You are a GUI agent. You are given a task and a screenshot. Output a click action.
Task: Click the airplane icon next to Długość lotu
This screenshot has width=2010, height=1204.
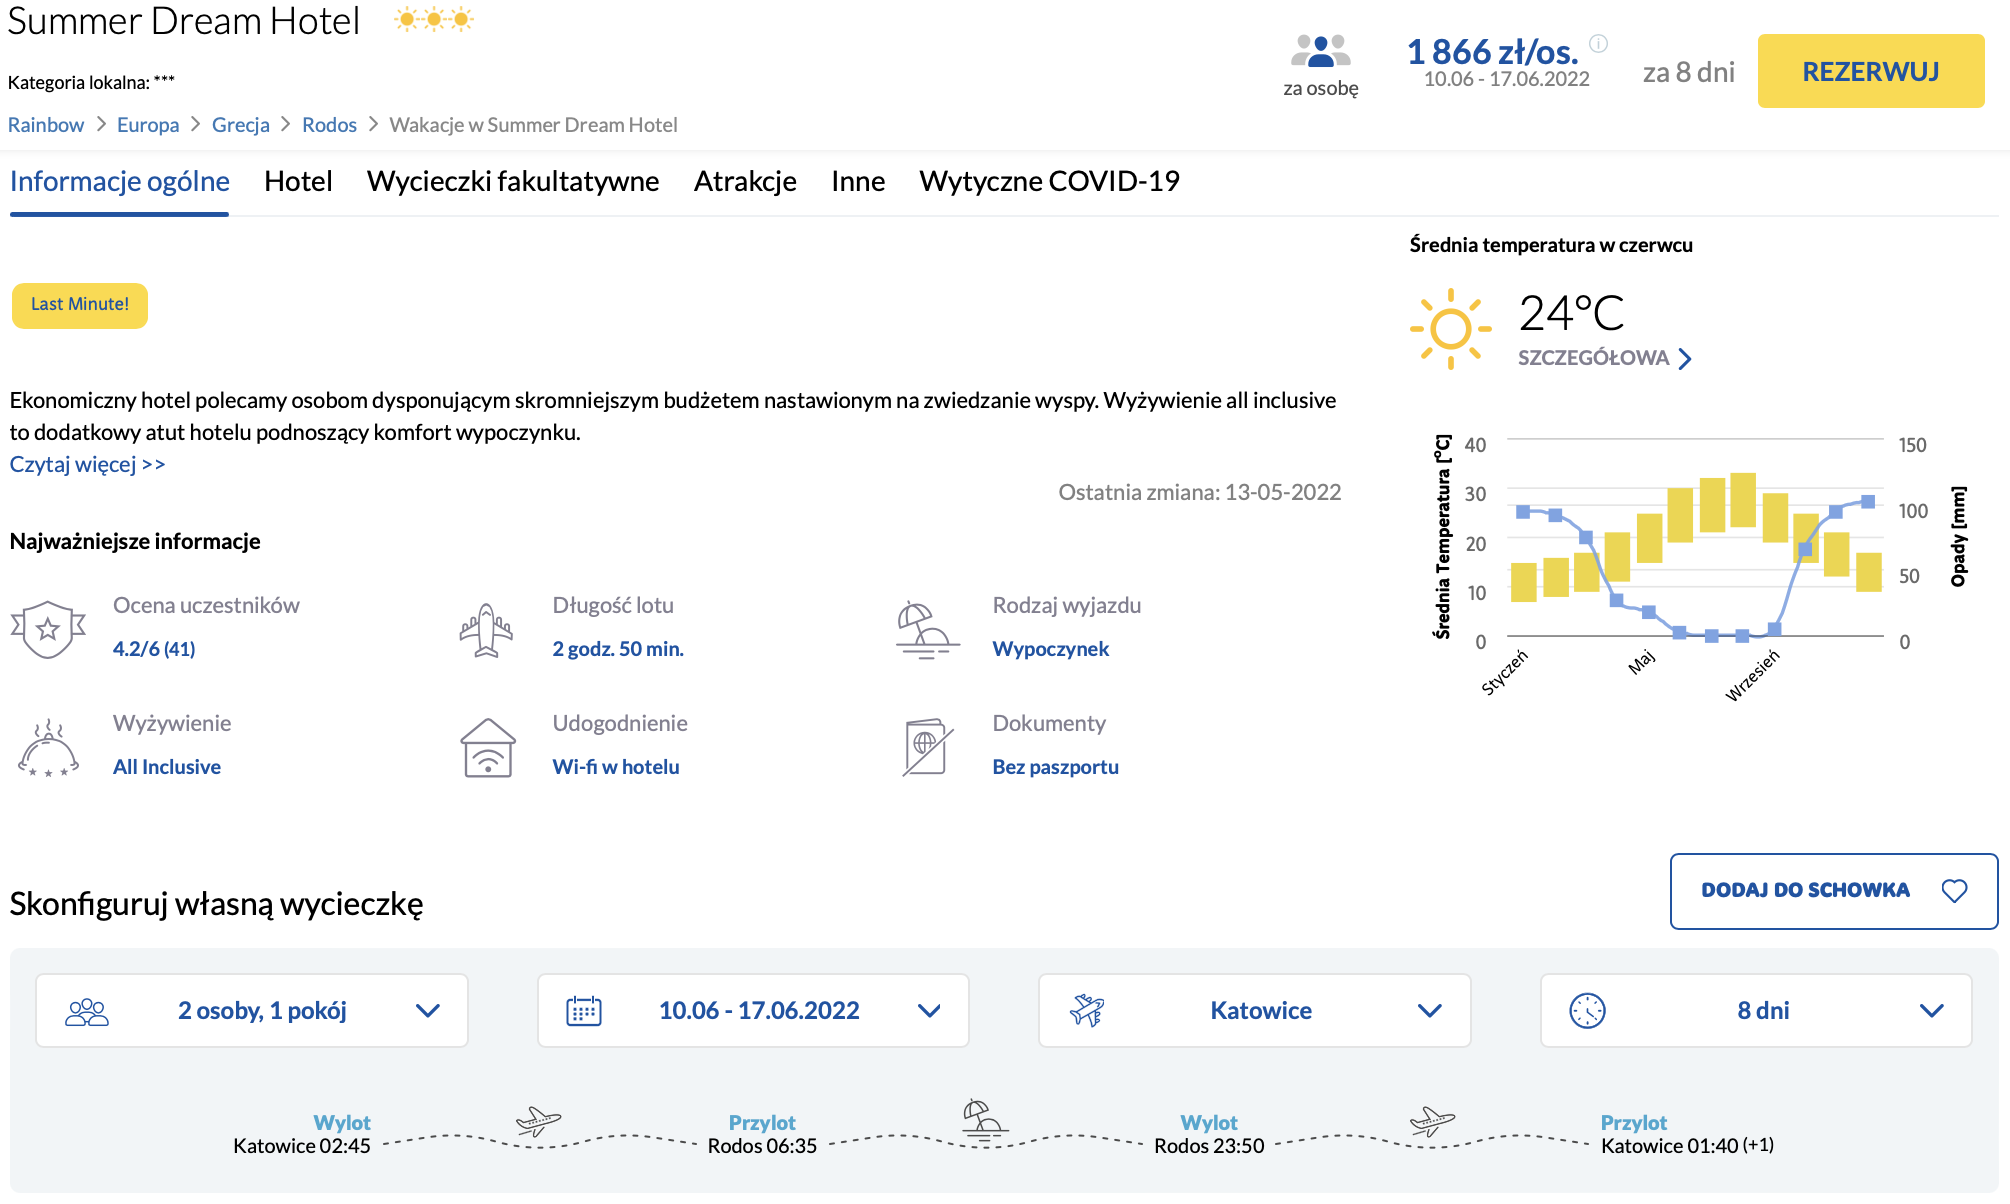tap(486, 630)
